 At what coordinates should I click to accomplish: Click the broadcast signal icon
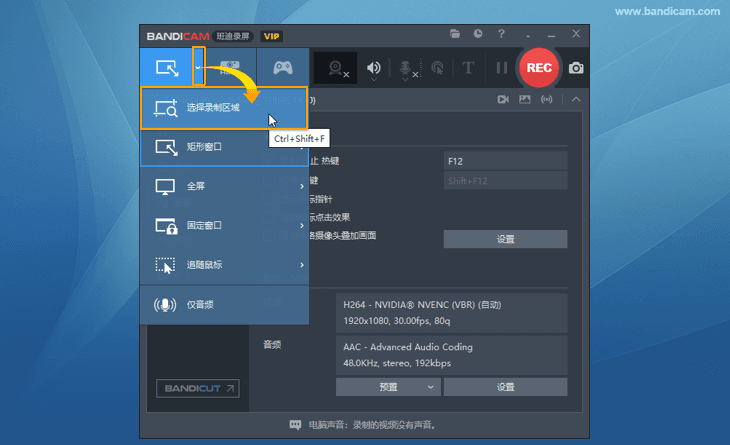547,99
